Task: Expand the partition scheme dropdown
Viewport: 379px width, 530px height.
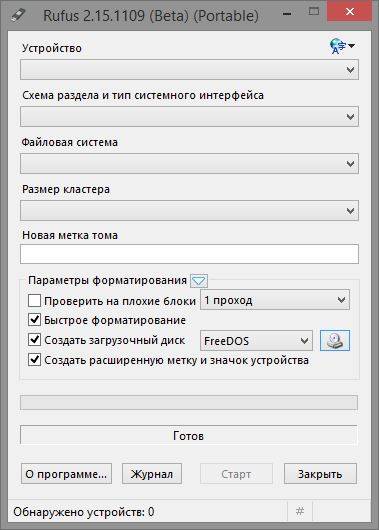Action: tap(189, 117)
